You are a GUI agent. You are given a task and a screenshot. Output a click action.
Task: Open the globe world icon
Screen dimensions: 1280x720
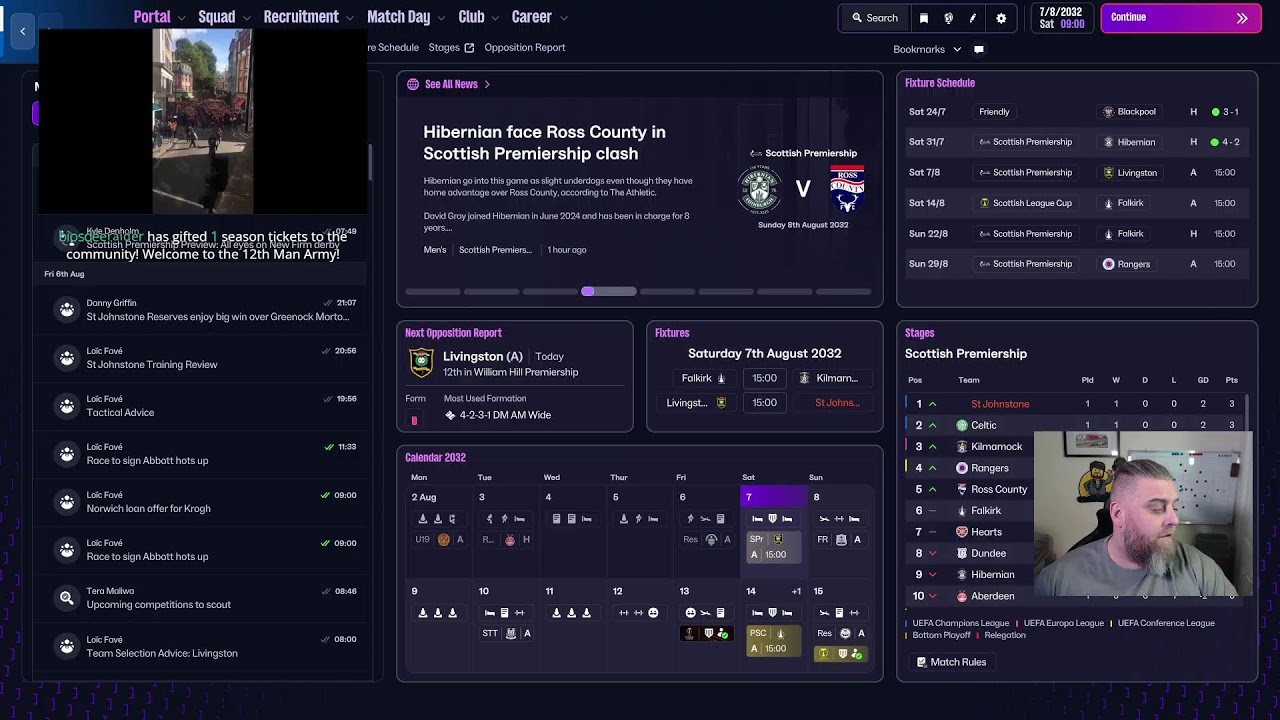point(948,18)
